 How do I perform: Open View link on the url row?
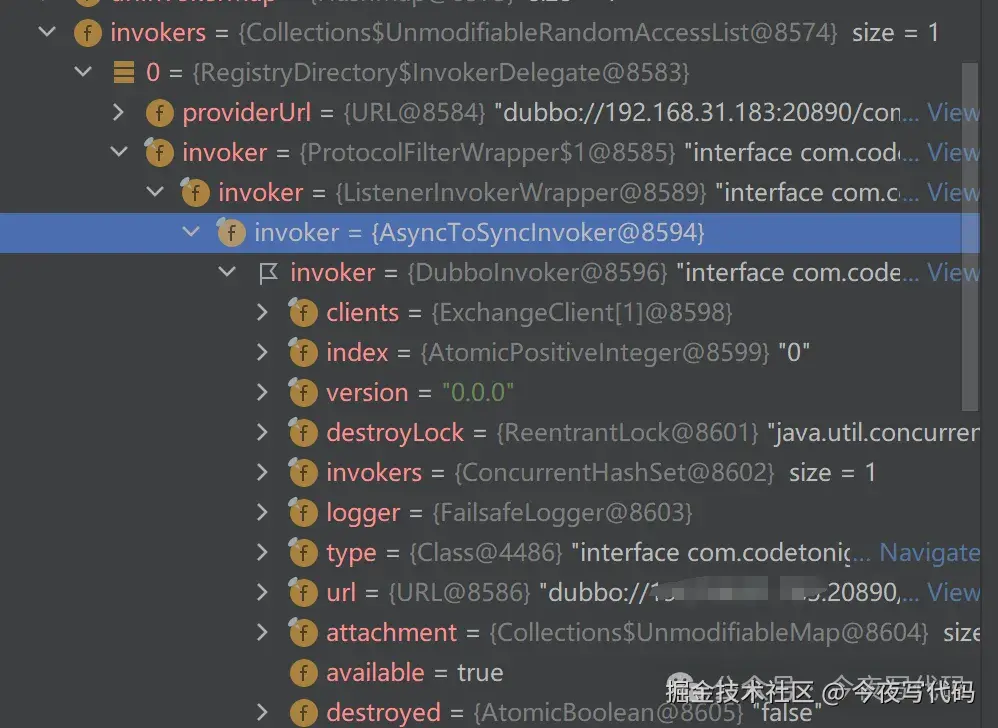[x=953, y=592]
